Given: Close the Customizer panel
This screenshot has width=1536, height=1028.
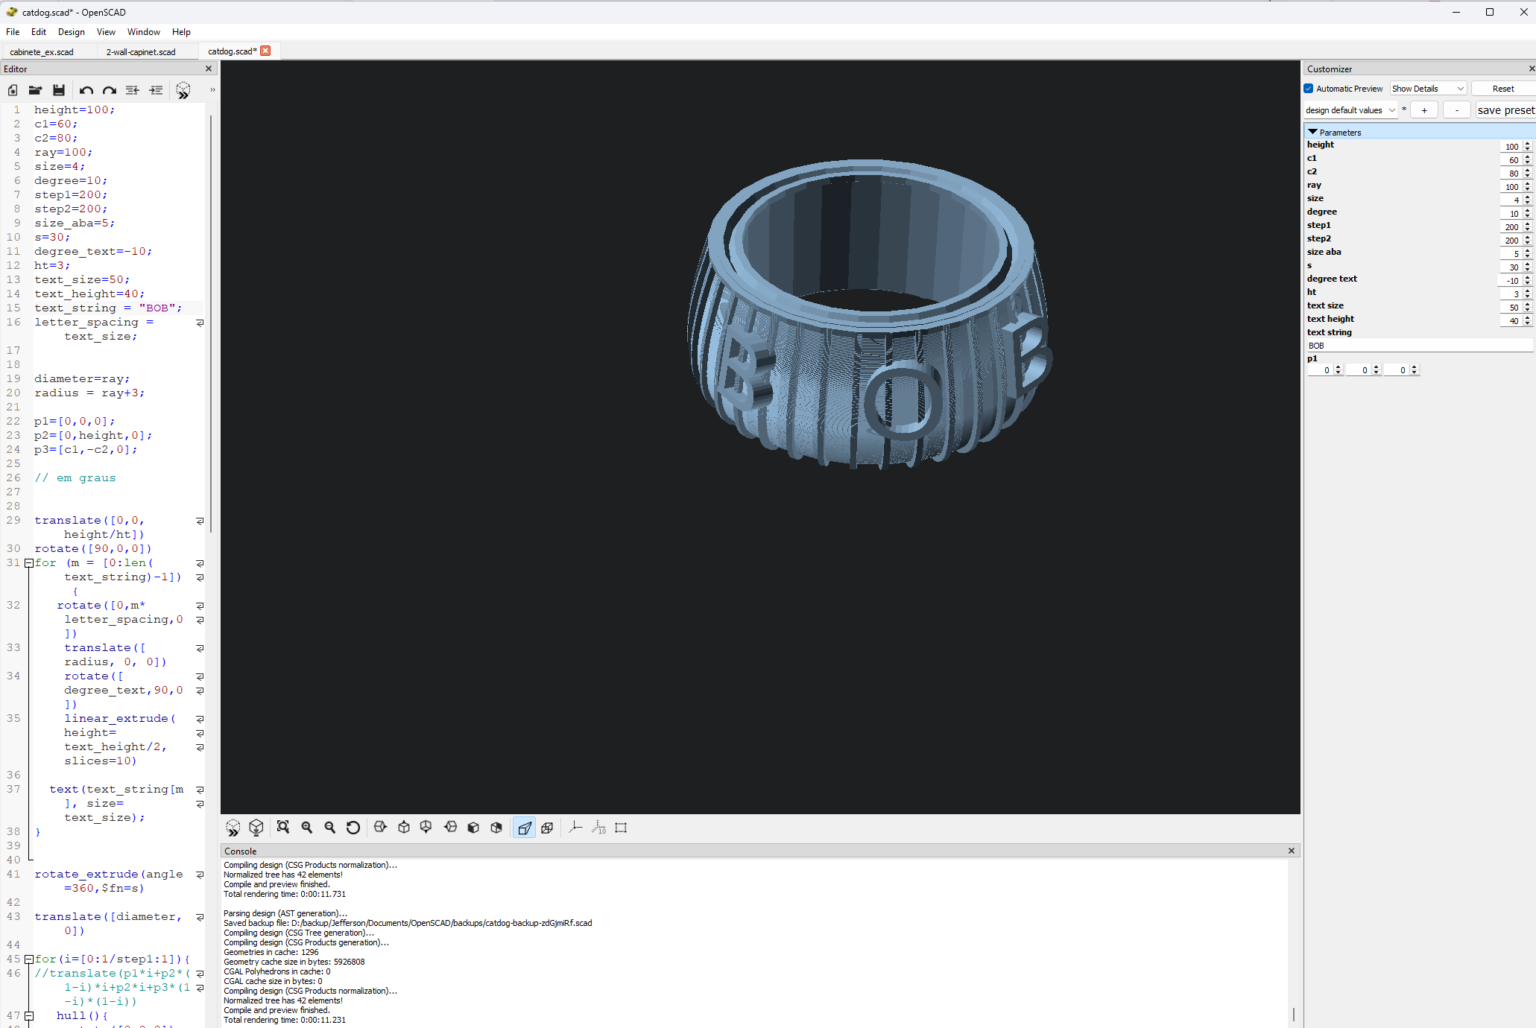Looking at the screenshot, I should tap(1531, 69).
